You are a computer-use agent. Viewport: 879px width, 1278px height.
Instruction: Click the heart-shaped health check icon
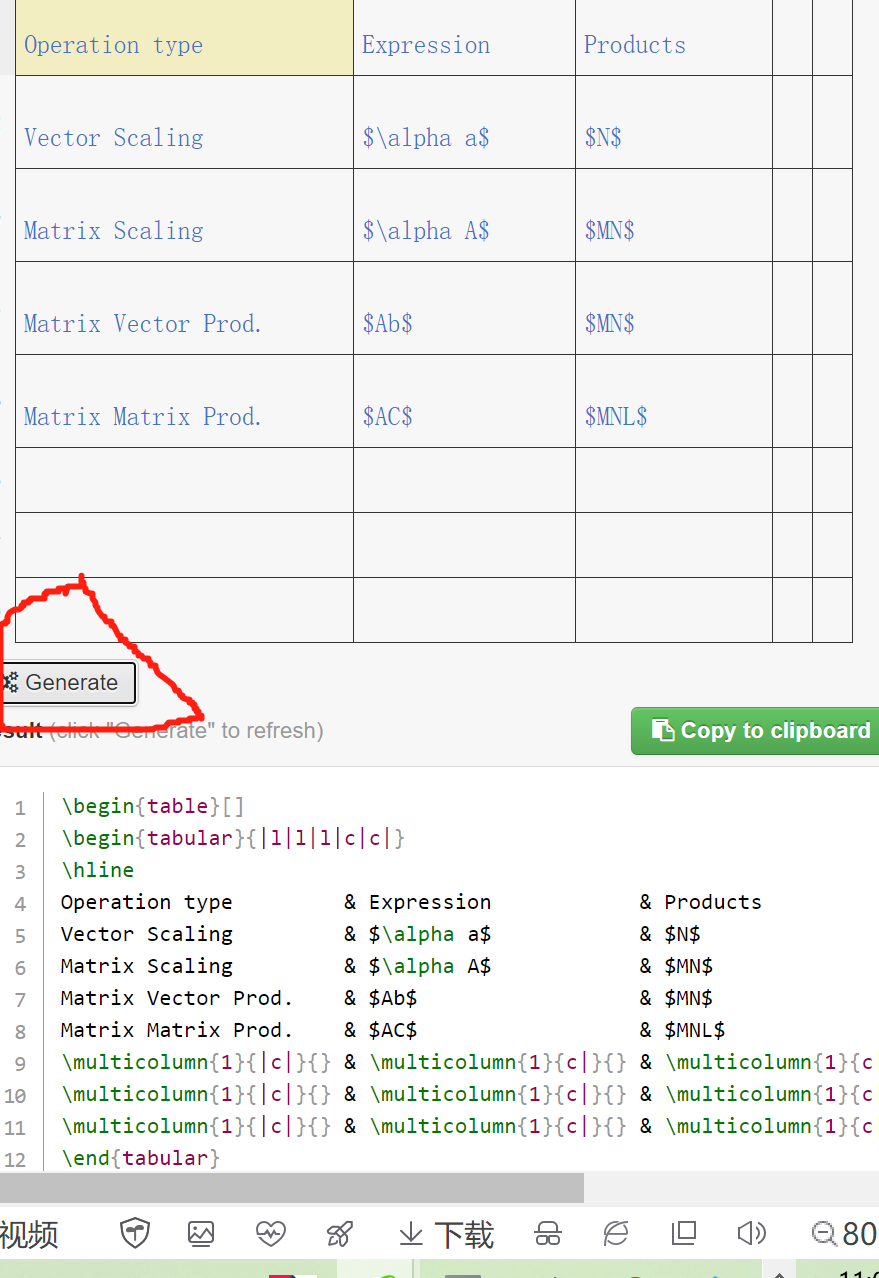pyautogui.click(x=270, y=1234)
